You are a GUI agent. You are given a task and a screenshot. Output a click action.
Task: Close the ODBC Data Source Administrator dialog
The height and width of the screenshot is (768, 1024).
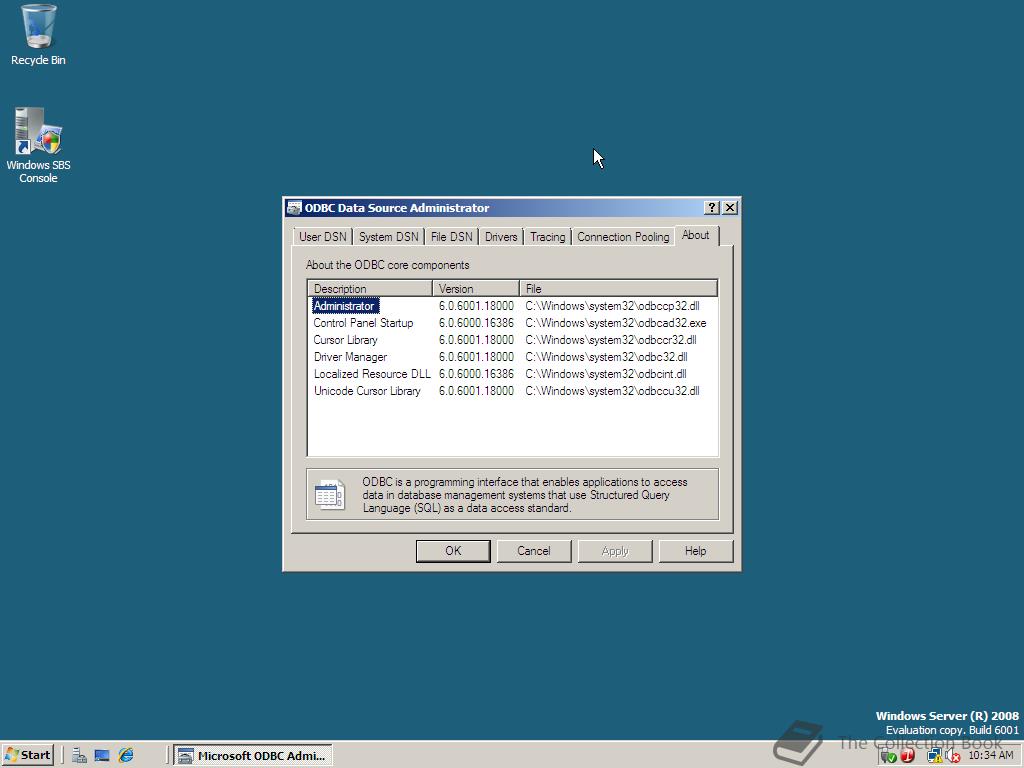pyautogui.click(x=730, y=208)
